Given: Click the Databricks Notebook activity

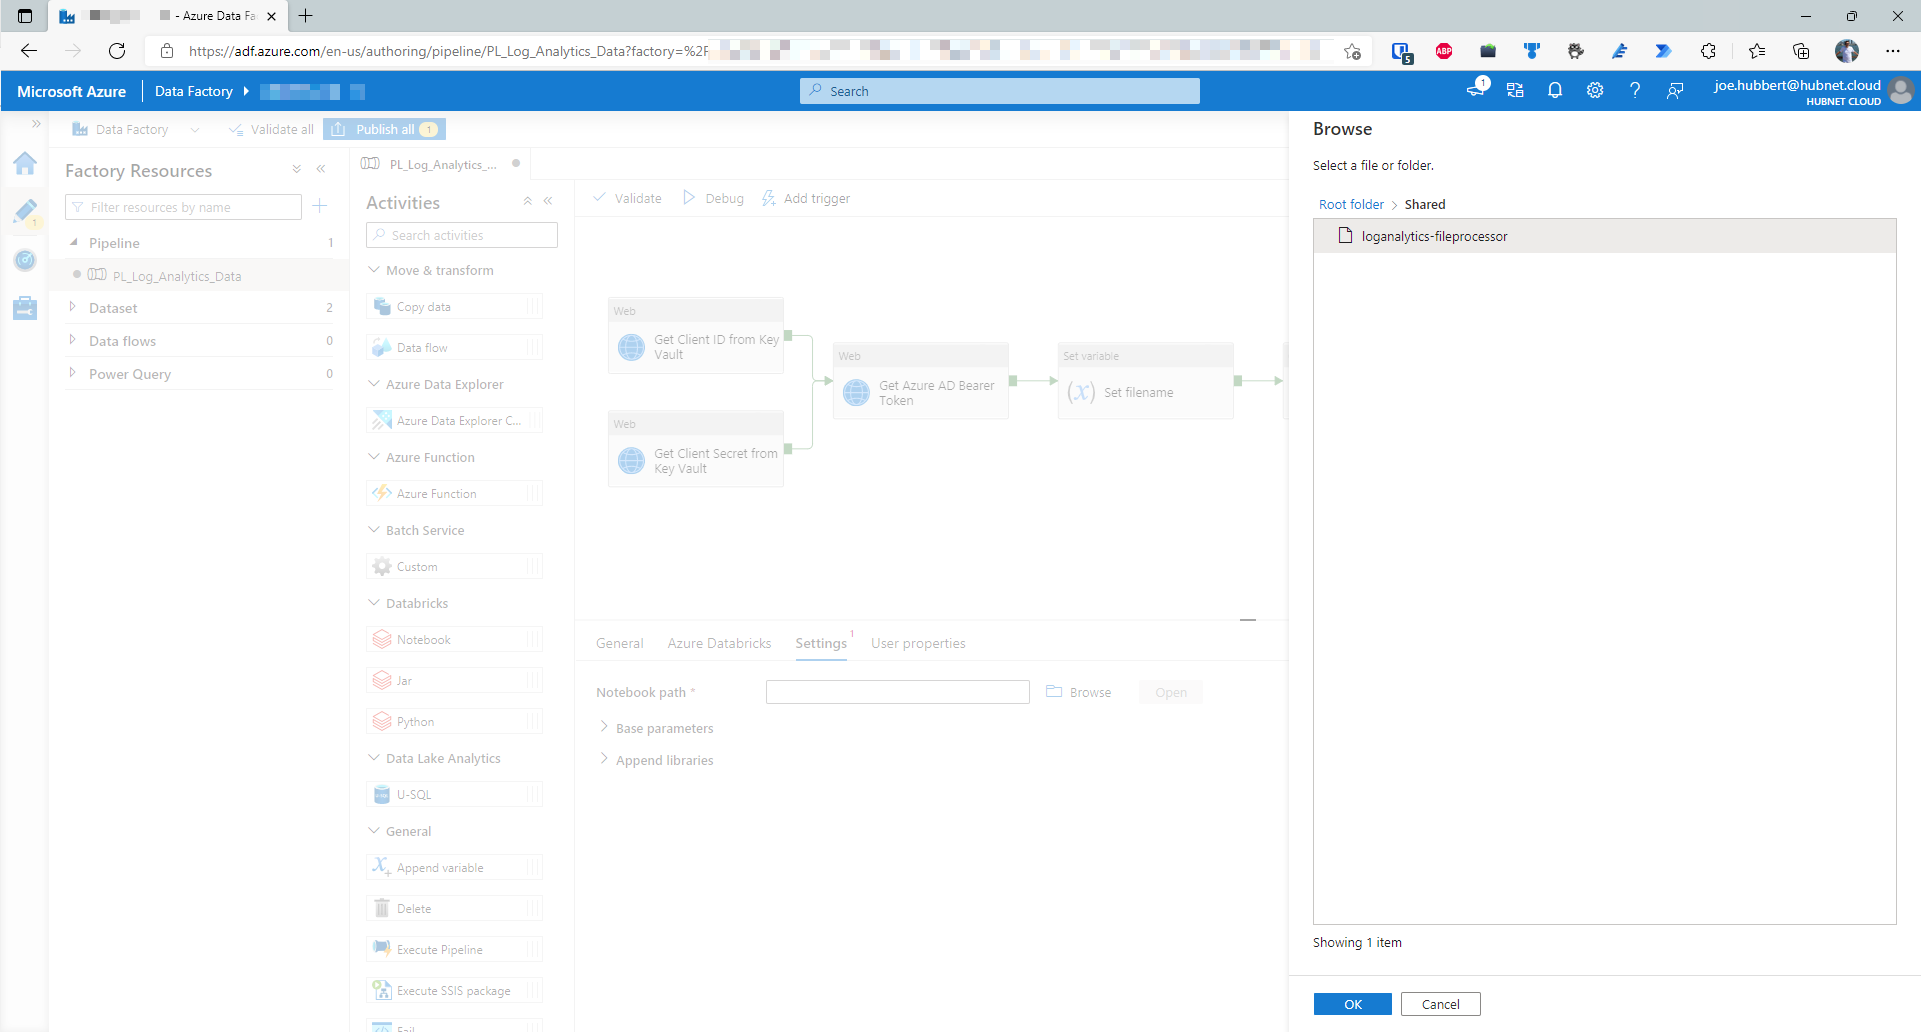Looking at the screenshot, I should pyautogui.click(x=455, y=640).
